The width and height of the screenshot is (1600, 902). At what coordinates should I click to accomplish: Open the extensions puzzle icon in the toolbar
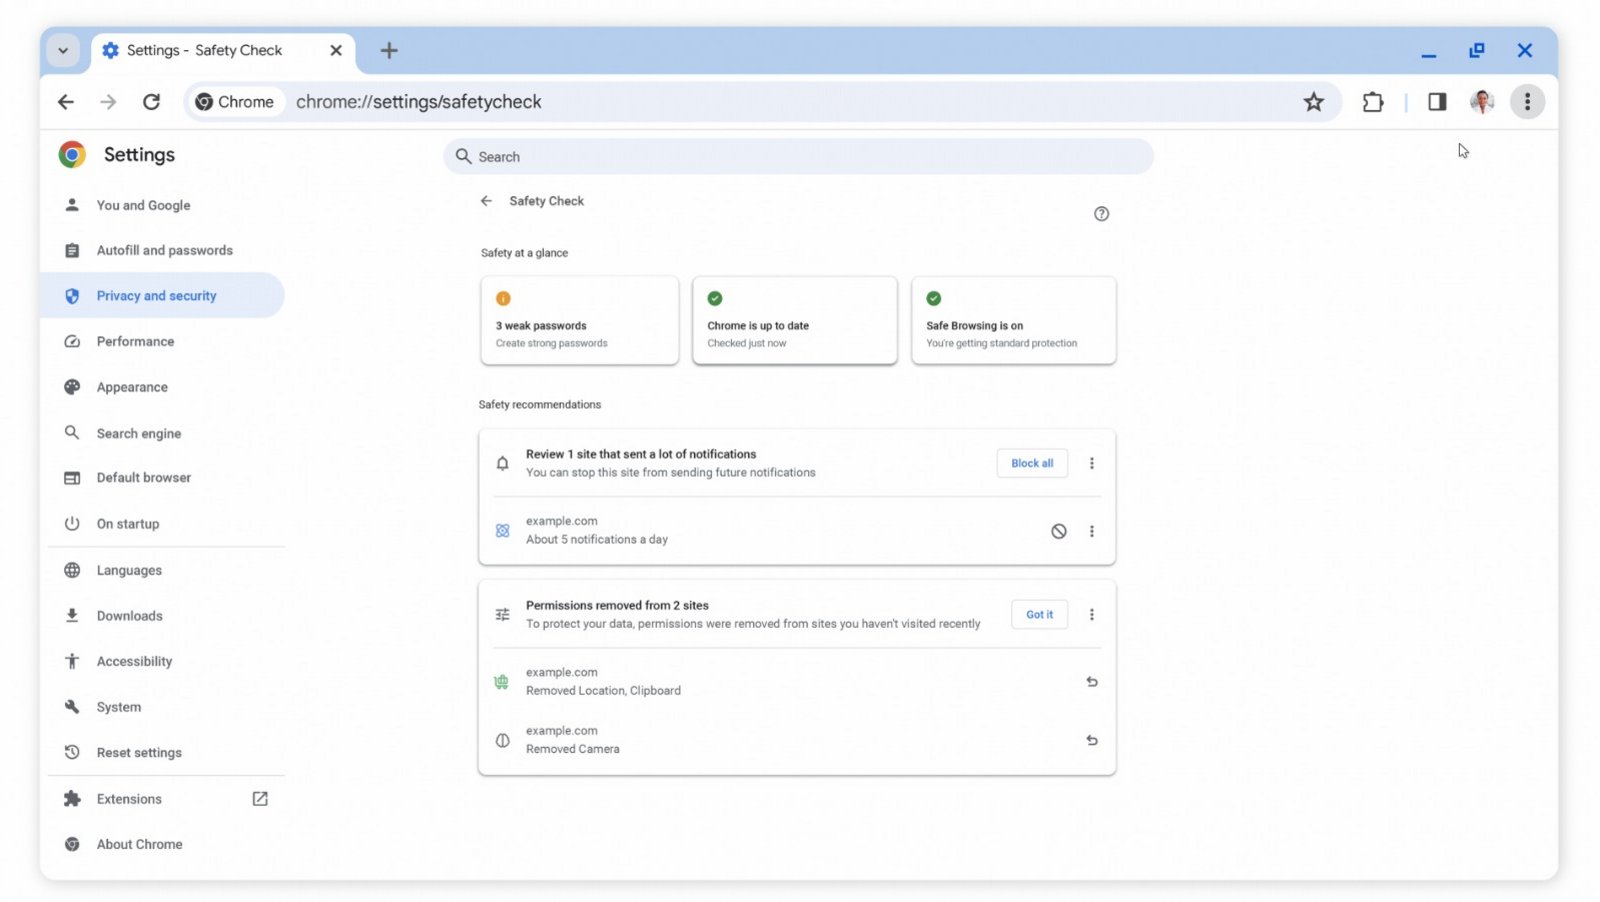click(1373, 101)
